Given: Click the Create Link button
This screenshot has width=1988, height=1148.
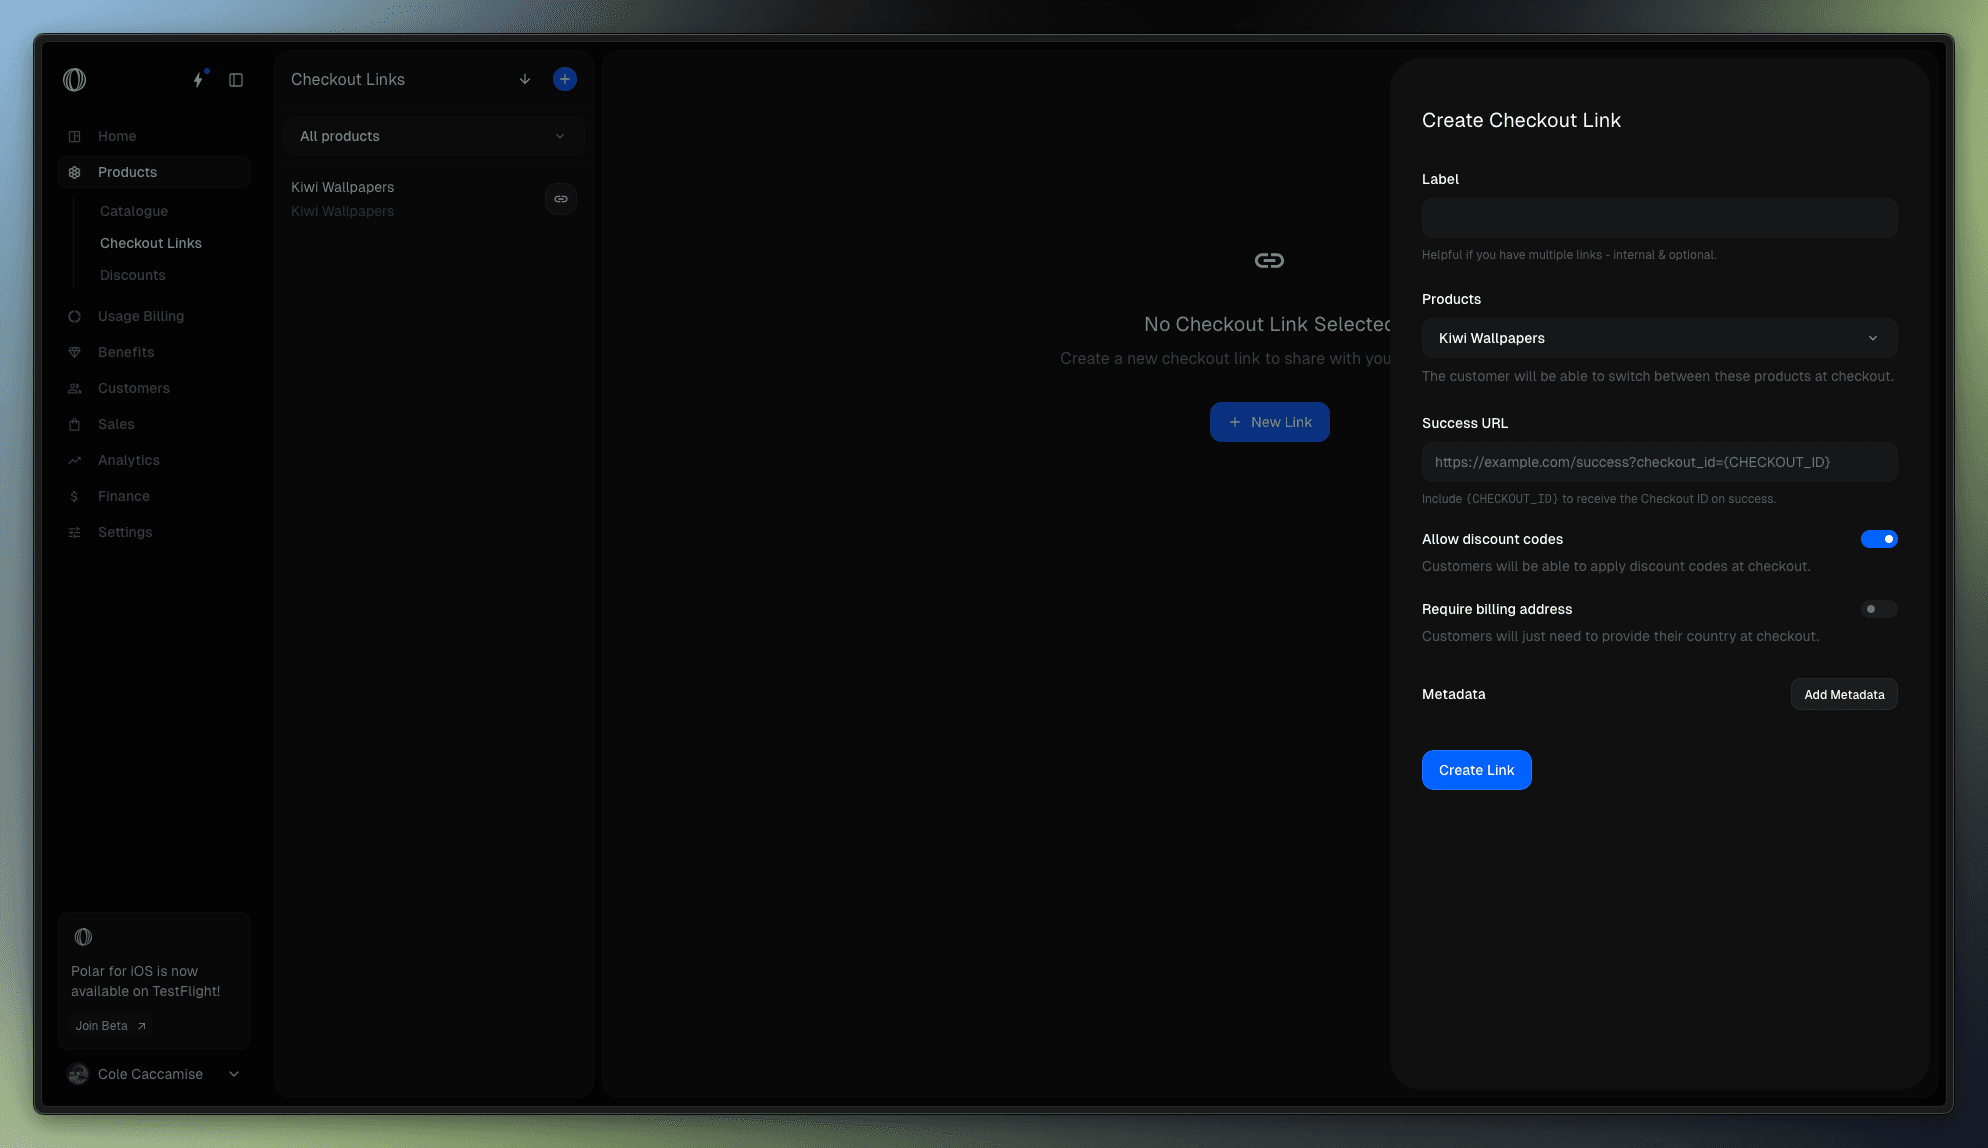Looking at the screenshot, I should (x=1476, y=770).
